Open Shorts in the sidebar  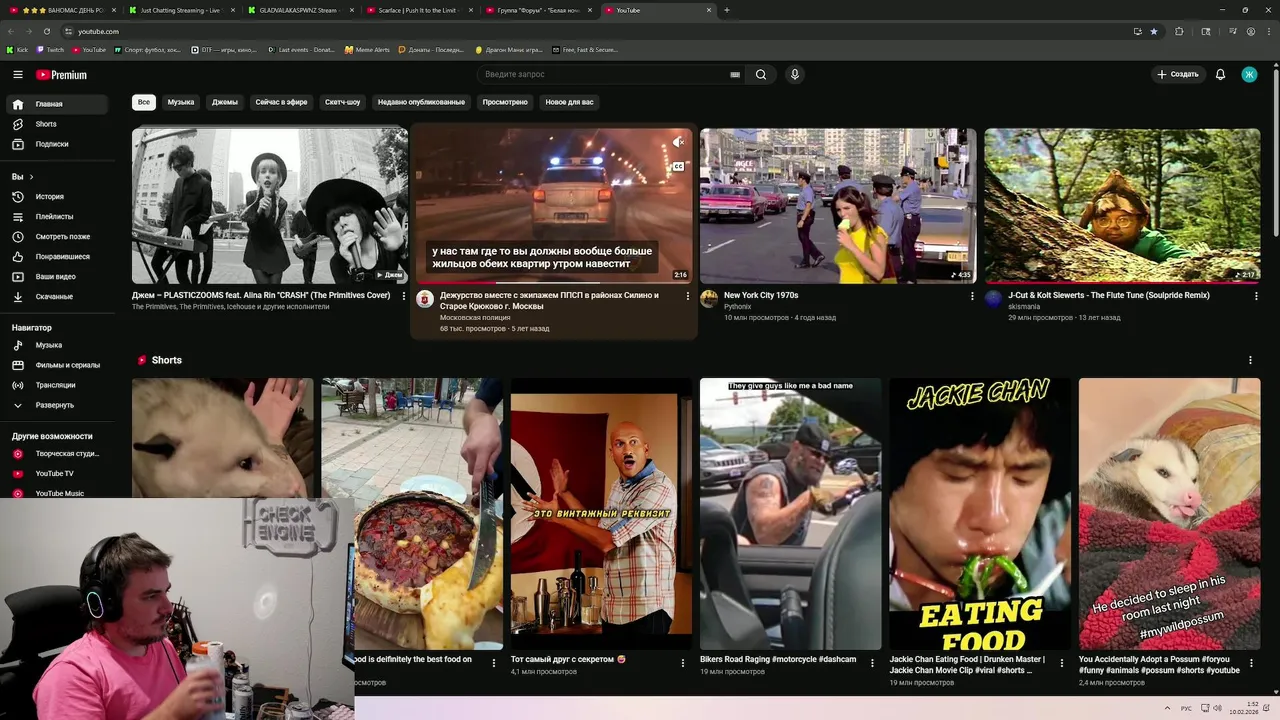[57, 124]
